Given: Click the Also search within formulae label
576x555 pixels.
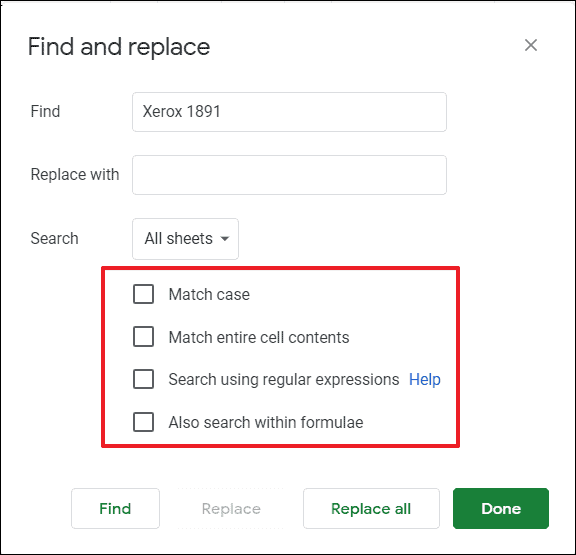Looking at the screenshot, I should (266, 422).
